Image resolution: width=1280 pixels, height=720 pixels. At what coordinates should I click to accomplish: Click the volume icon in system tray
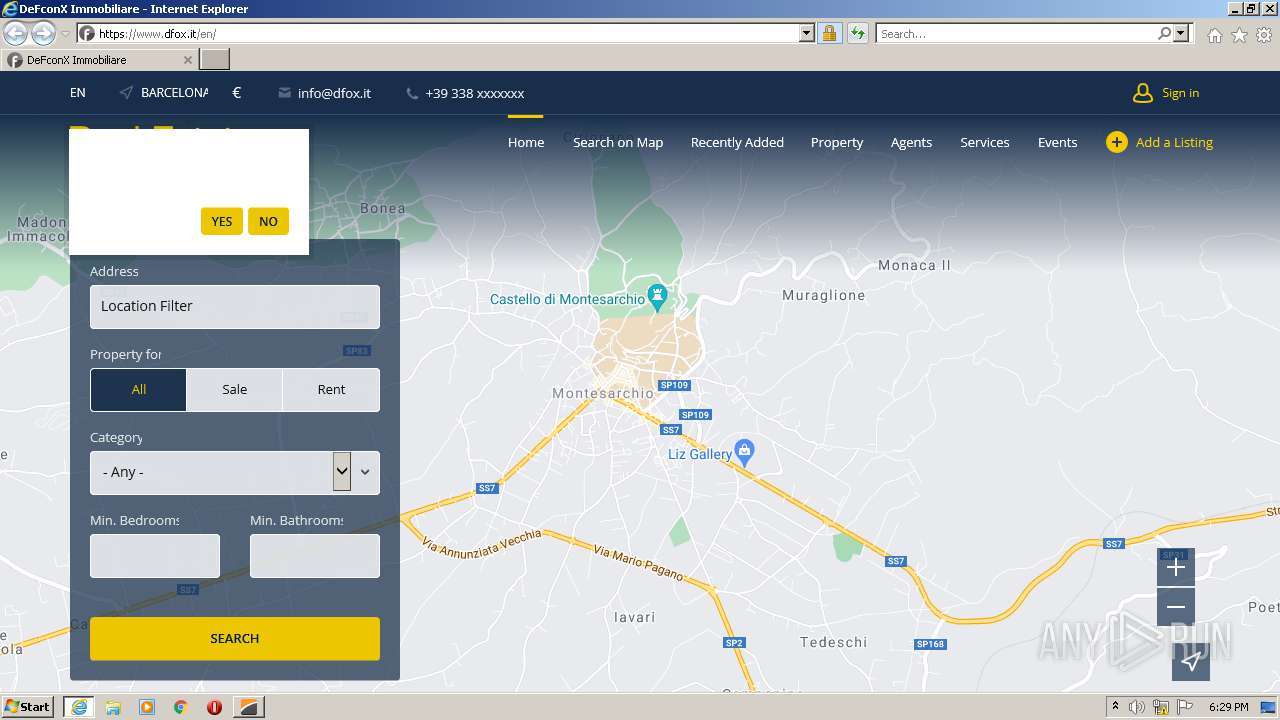pos(1137,707)
